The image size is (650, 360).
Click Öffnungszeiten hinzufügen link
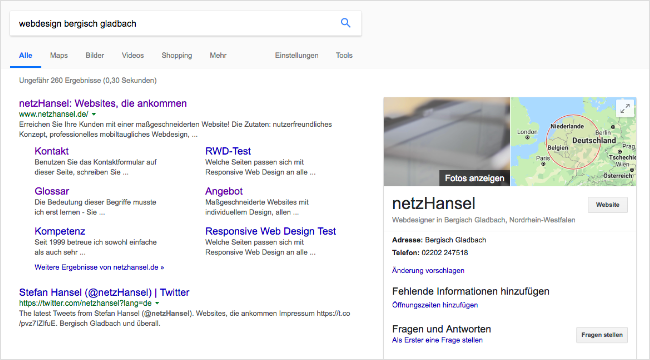pos(435,305)
